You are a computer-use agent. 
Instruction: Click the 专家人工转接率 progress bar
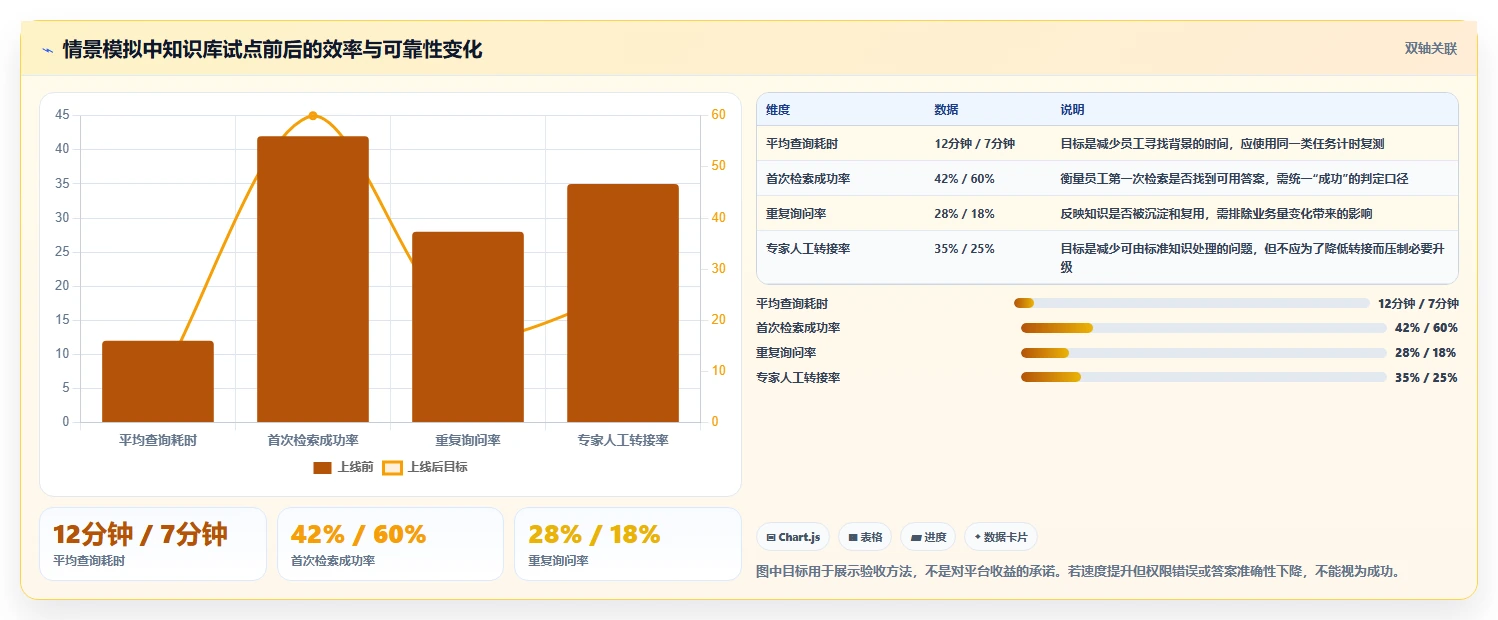pyautogui.click(x=1203, y=377)
